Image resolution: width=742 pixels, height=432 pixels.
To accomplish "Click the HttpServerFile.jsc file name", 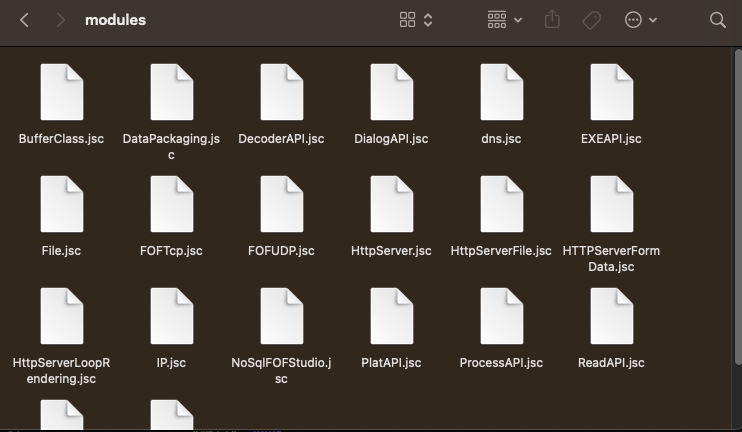I will click(502, 251).
